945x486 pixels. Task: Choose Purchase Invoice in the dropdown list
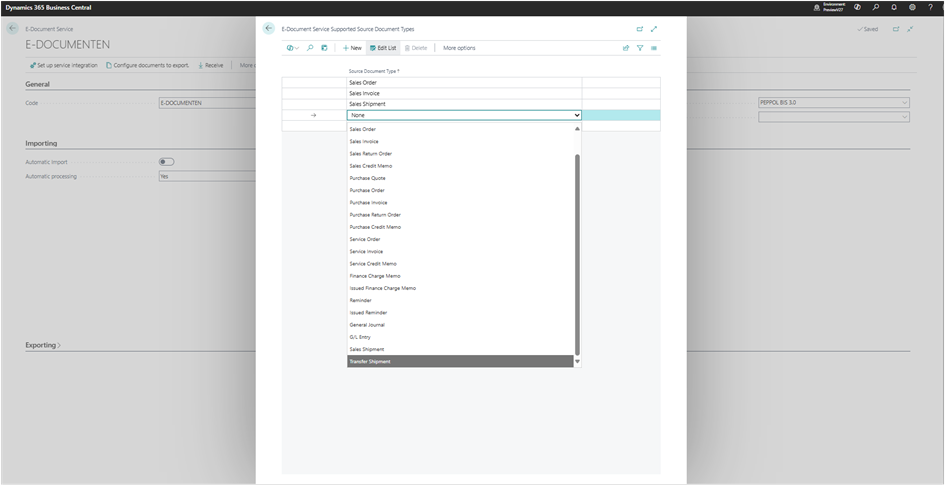click(x=460, y=202)
